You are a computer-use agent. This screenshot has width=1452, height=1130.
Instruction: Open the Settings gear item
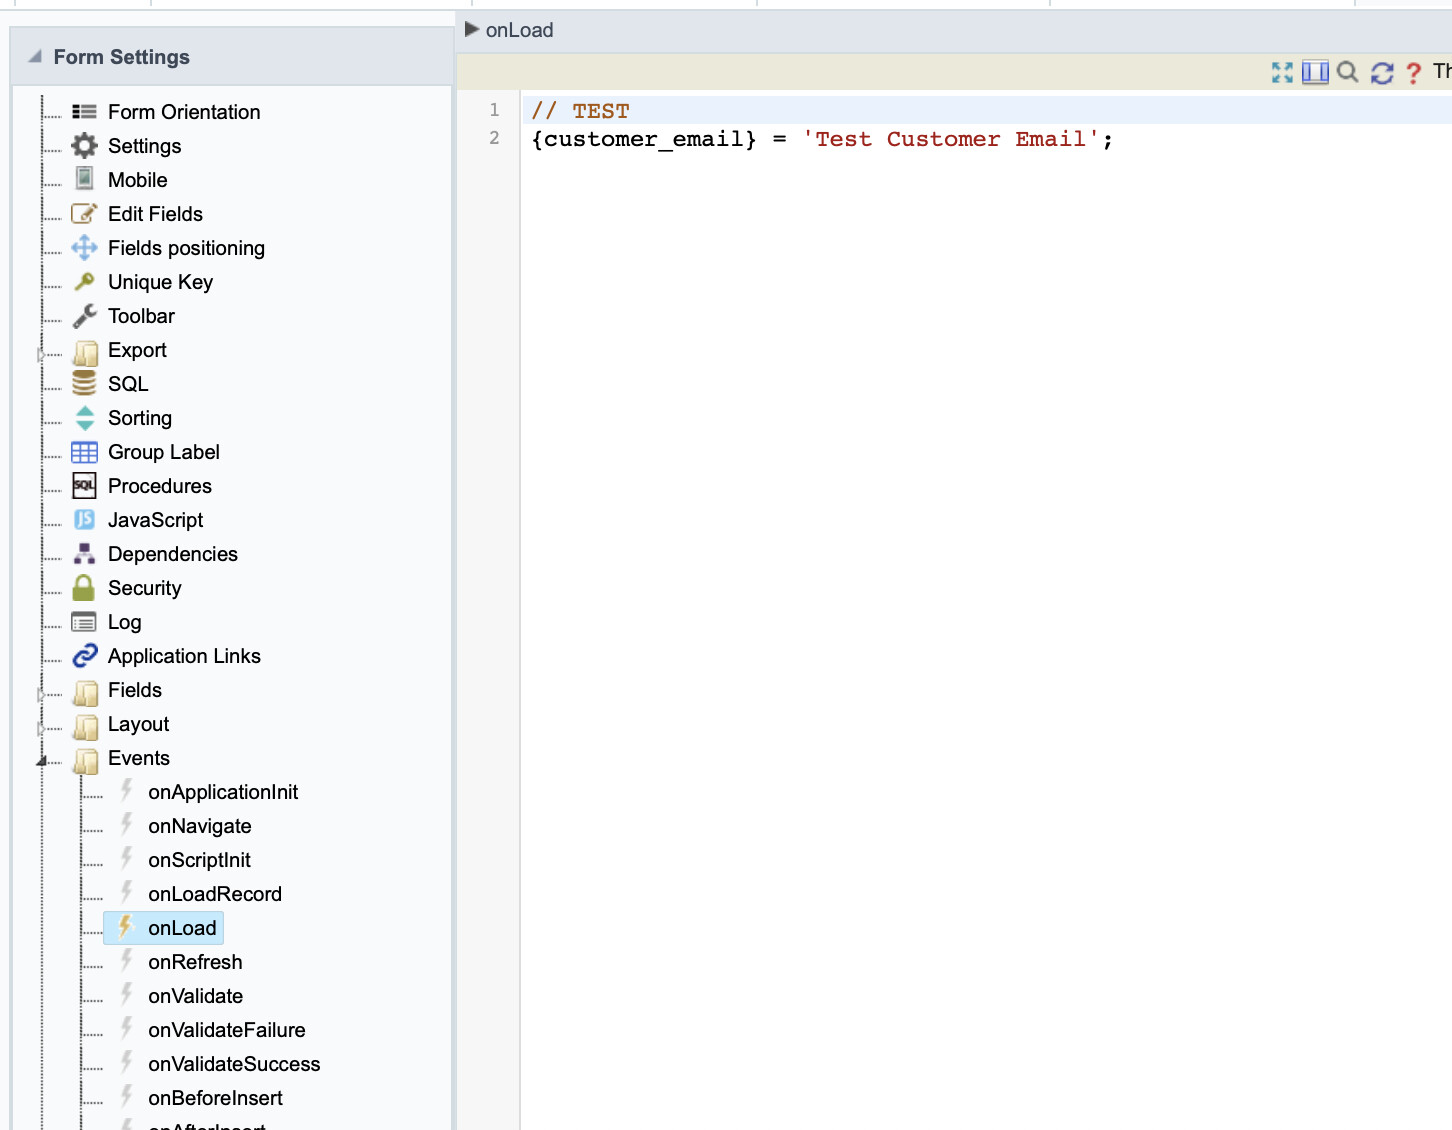coord(85,146)
